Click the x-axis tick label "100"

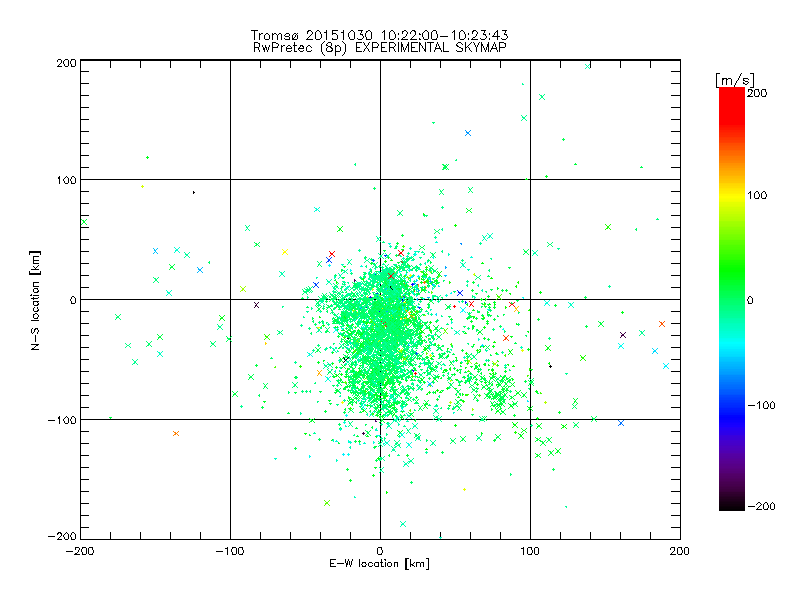[530, 551]
